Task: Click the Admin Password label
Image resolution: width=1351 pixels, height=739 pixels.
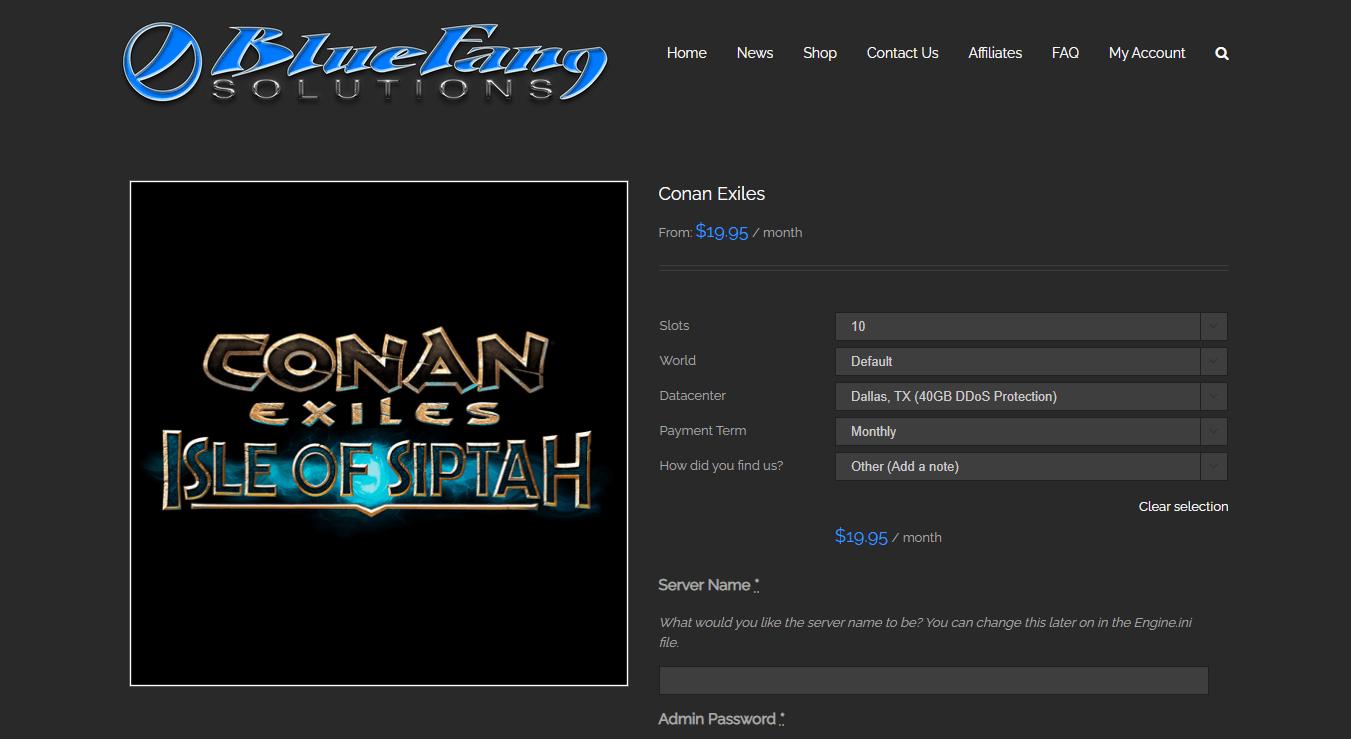Action: 721,719
